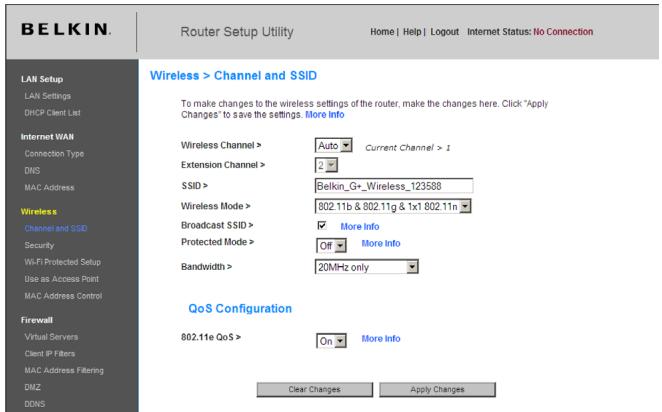Open Client IP Filters page
This screenshot has width=662, height=412.
(49, 354)
